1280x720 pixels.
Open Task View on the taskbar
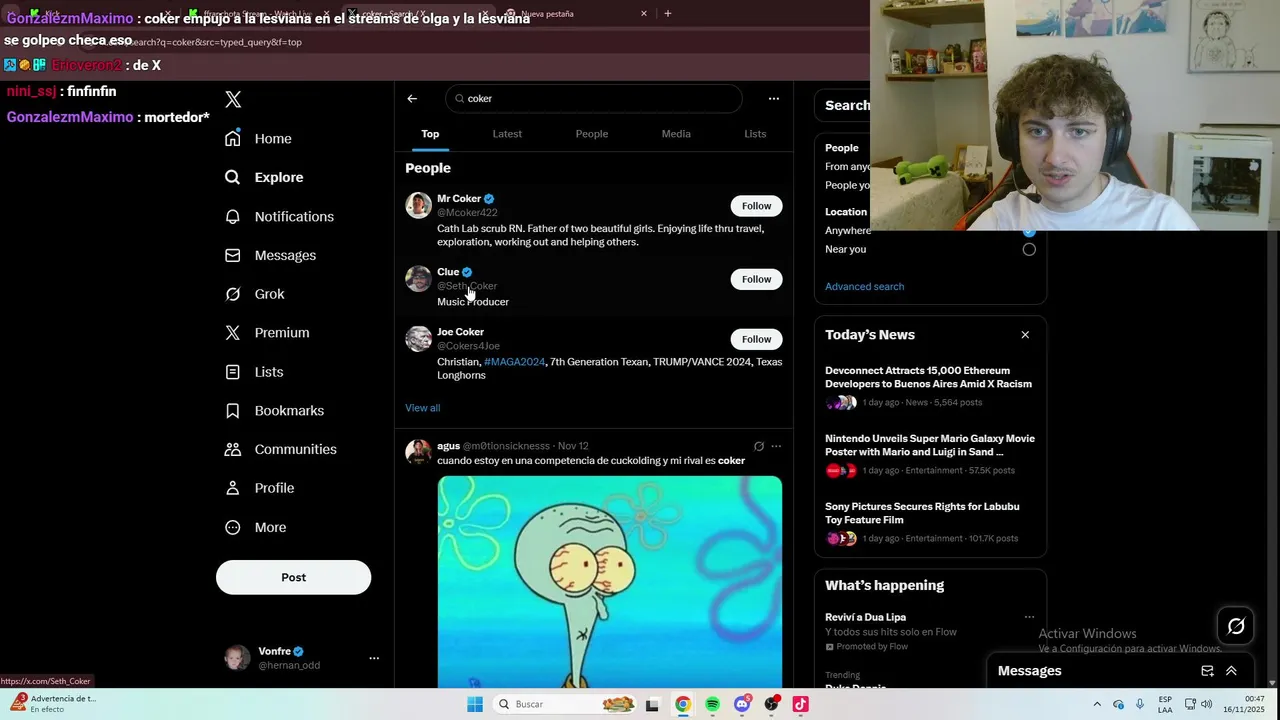tap(652, 704)
